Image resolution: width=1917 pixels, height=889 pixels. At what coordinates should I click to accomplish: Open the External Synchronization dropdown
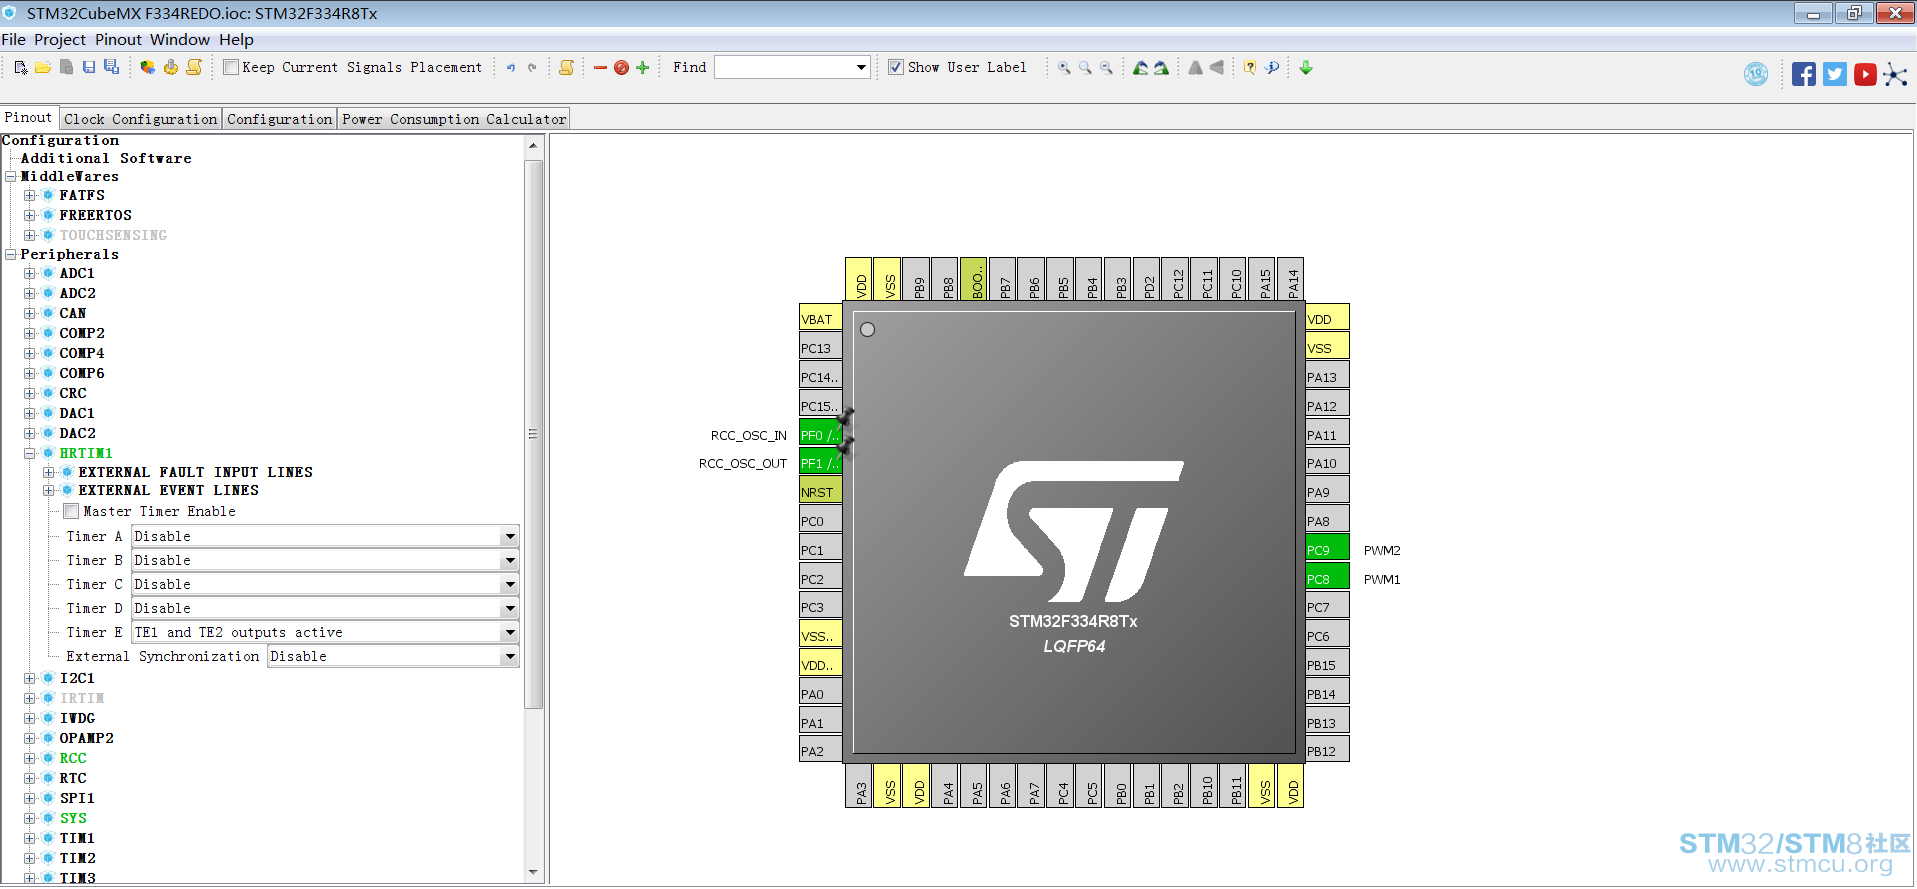pyautogui.click(x=510, y=657)
